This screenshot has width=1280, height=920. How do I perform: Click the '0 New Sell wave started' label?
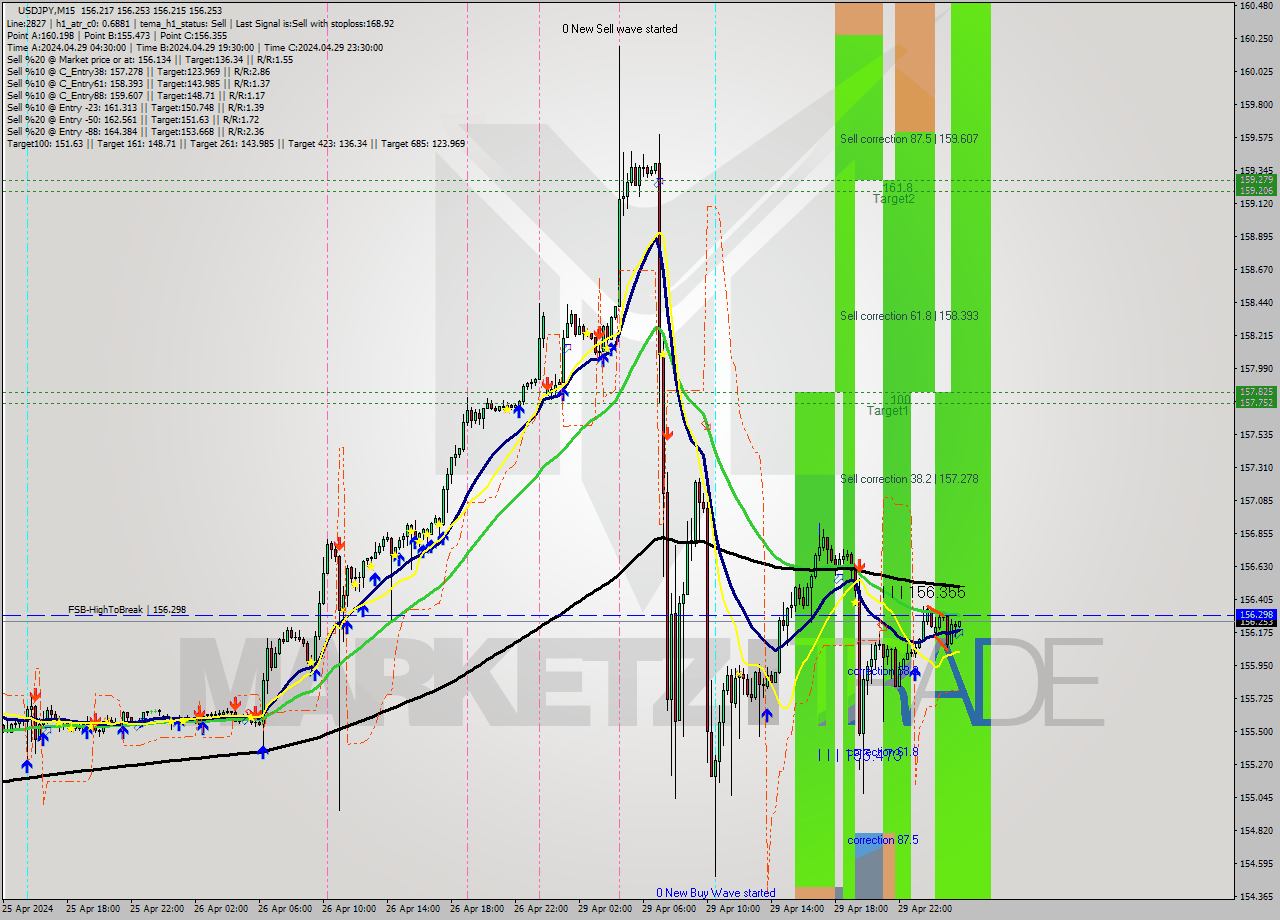pyautogui.click(x=620, y=29)
